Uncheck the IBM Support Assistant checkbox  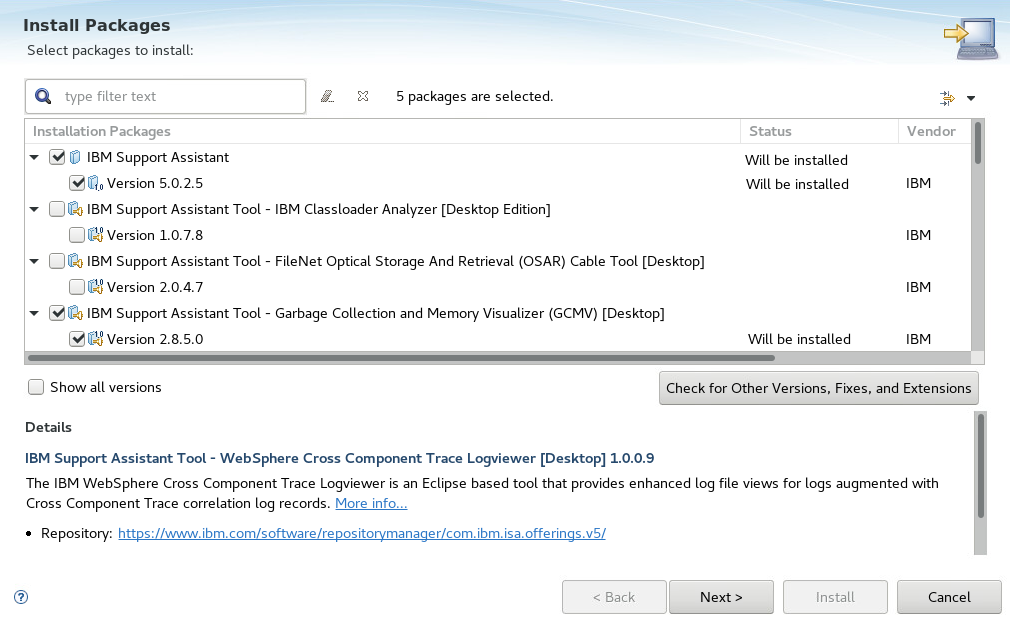(57, 157)
